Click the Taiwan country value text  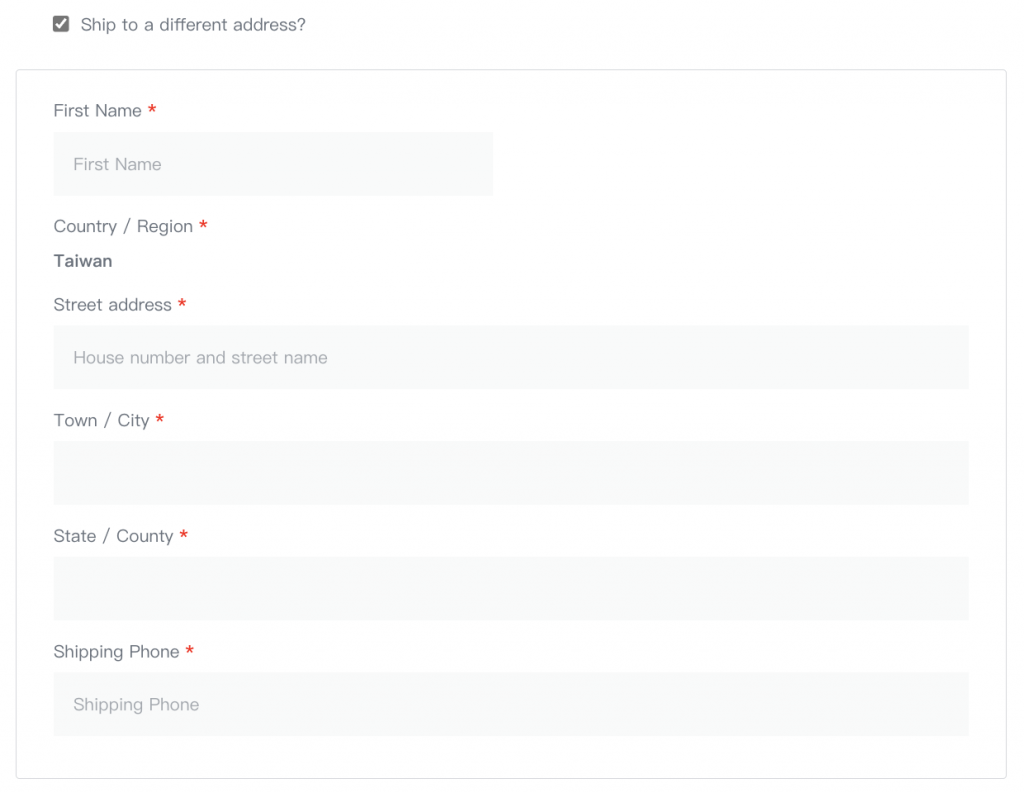[x=83, y=261]
